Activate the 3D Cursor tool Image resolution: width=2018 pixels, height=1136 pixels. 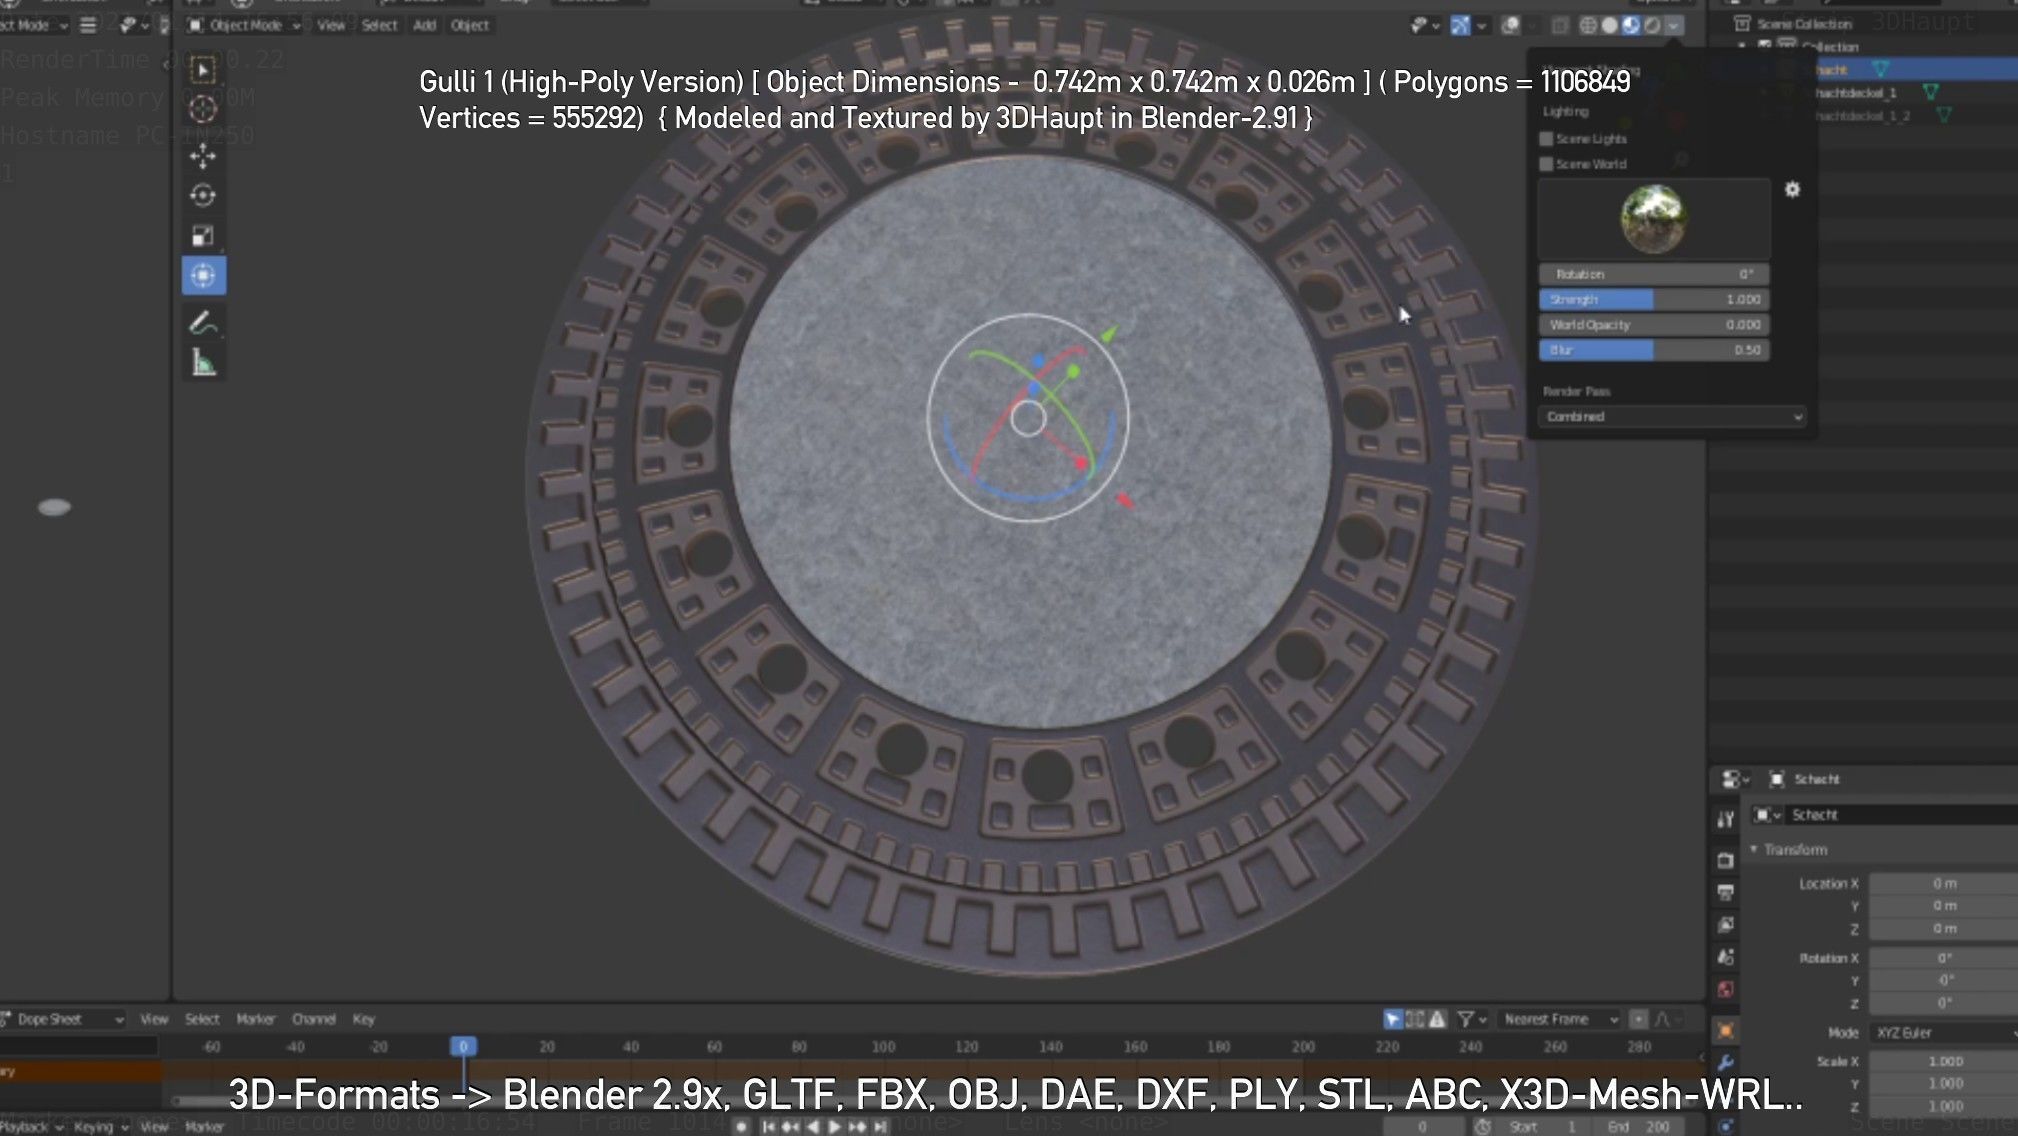click(203, 109)
